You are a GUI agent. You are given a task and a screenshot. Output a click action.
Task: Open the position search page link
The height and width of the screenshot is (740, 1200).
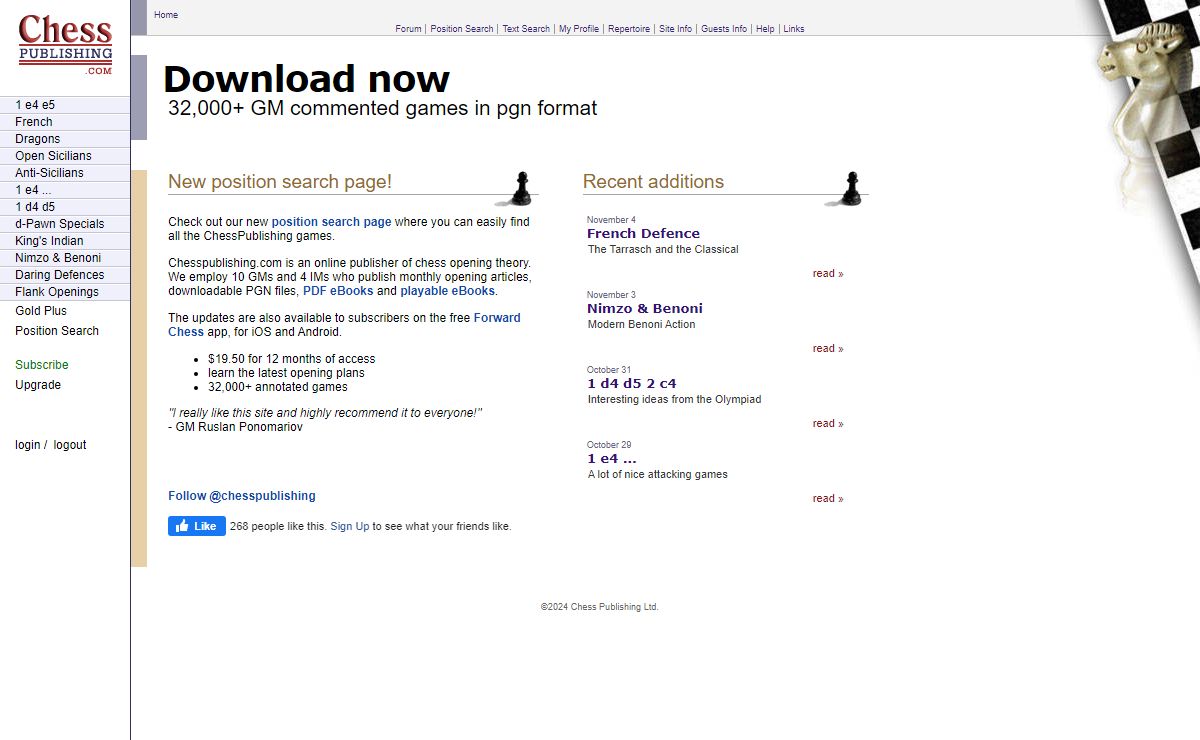(331, 222)
